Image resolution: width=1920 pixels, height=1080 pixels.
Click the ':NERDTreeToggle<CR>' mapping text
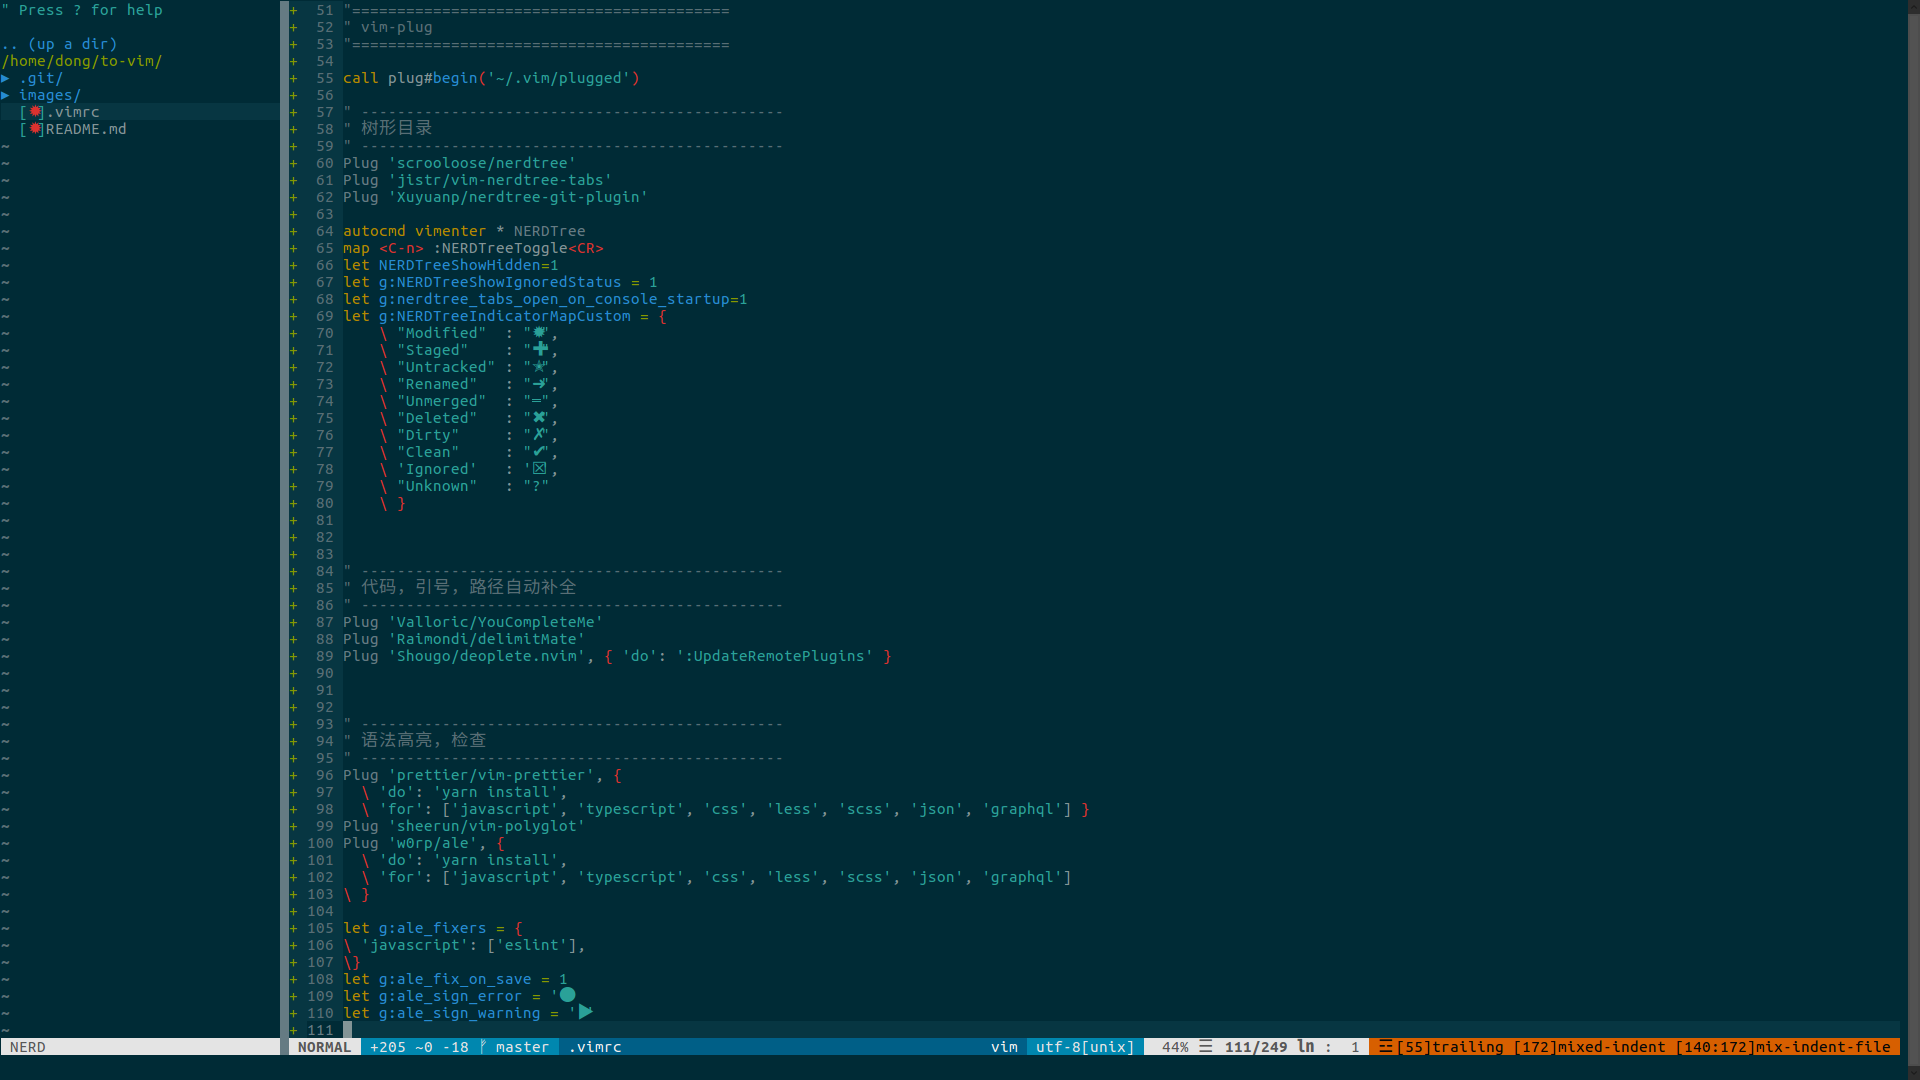click(x=518, y=248)
